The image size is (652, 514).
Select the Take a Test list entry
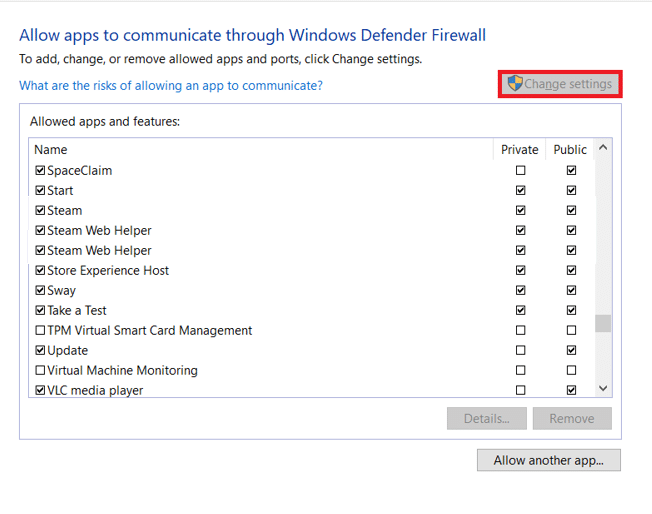click(77, 311)
